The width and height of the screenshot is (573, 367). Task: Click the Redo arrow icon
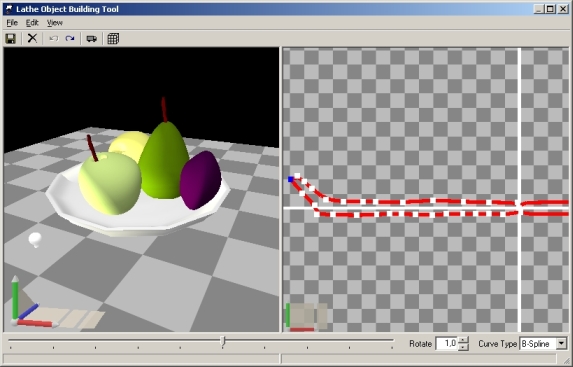coord(70,38)
